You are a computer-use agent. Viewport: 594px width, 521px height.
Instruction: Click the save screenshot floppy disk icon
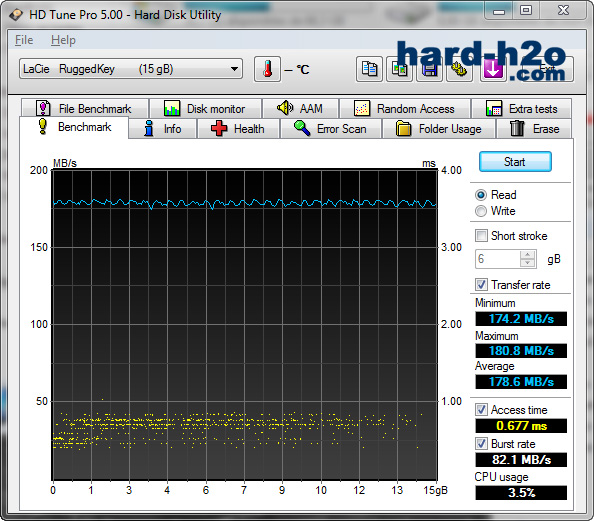point(429,69)
